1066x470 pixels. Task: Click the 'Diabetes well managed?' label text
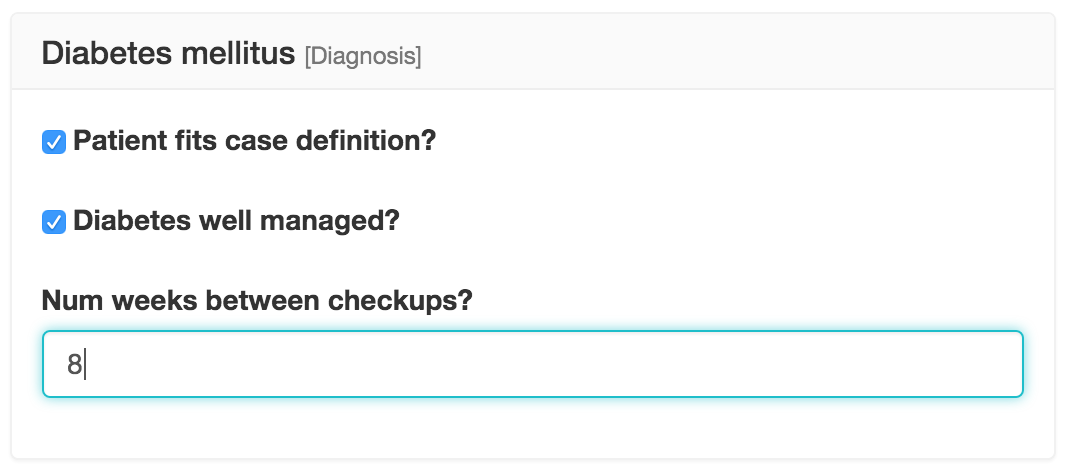(x=236, y=221)
